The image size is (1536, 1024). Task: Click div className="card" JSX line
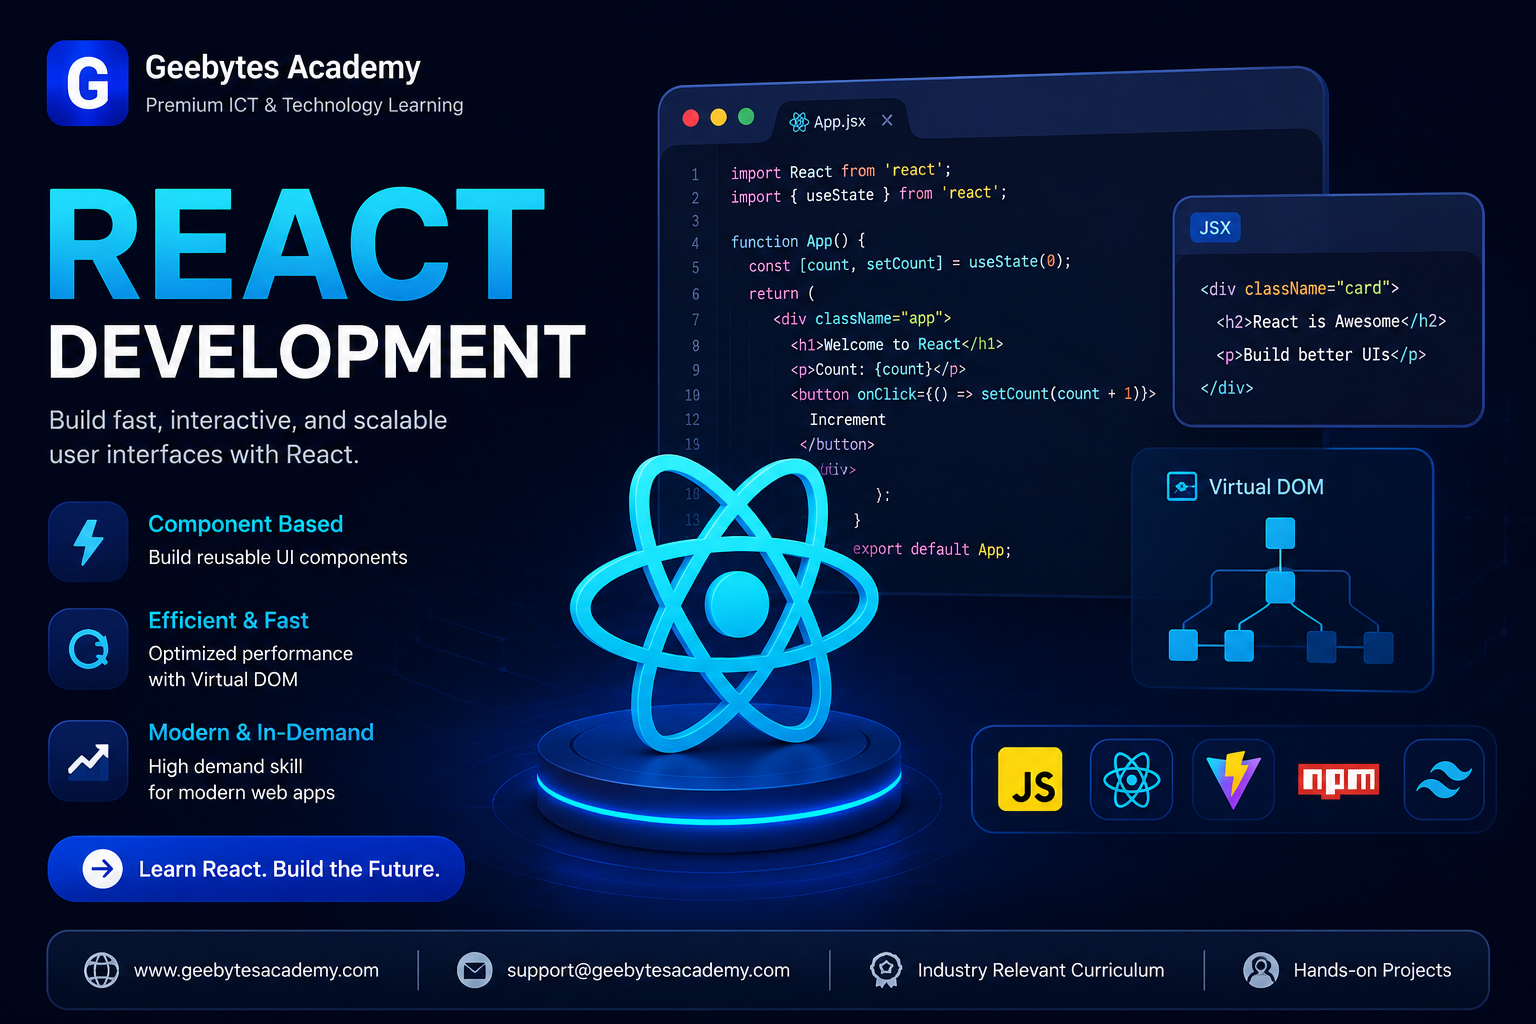tap(1299, 288)
